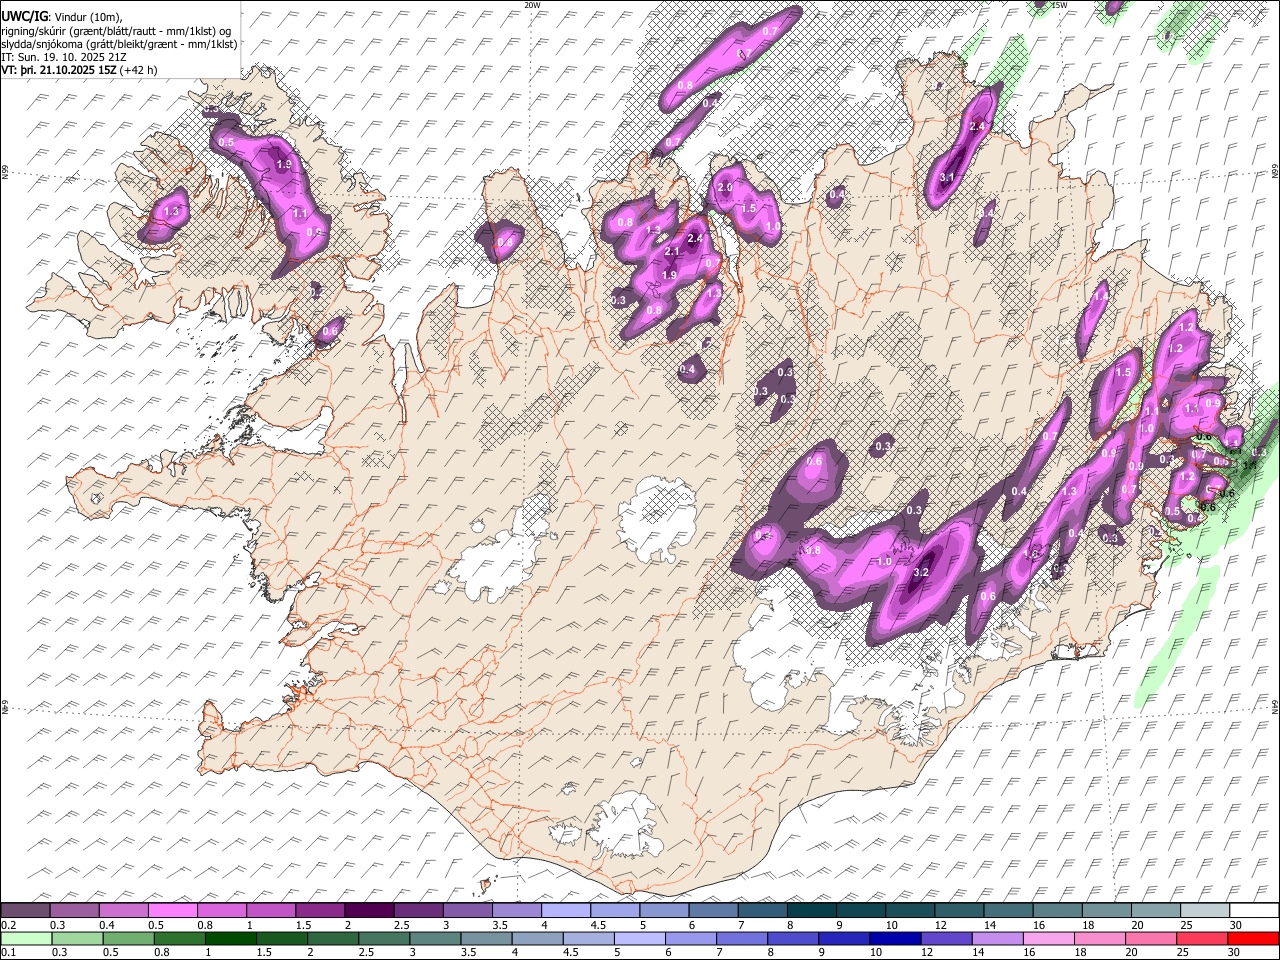Select the light pink 16 swatch in the rain legend
Screen dimensions: 1280x960
pos(1048,938)
